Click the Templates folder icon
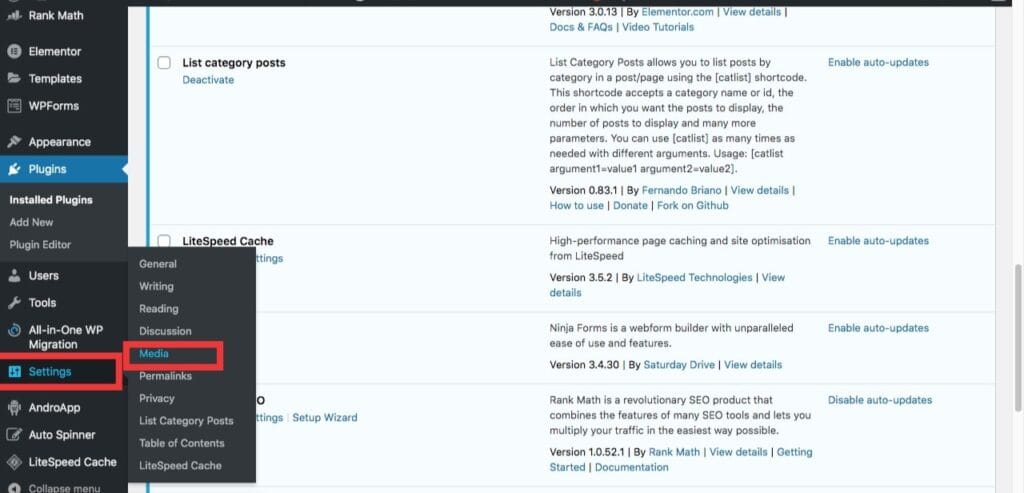Viewport: 1024px width, 493px height. point(14,78)
